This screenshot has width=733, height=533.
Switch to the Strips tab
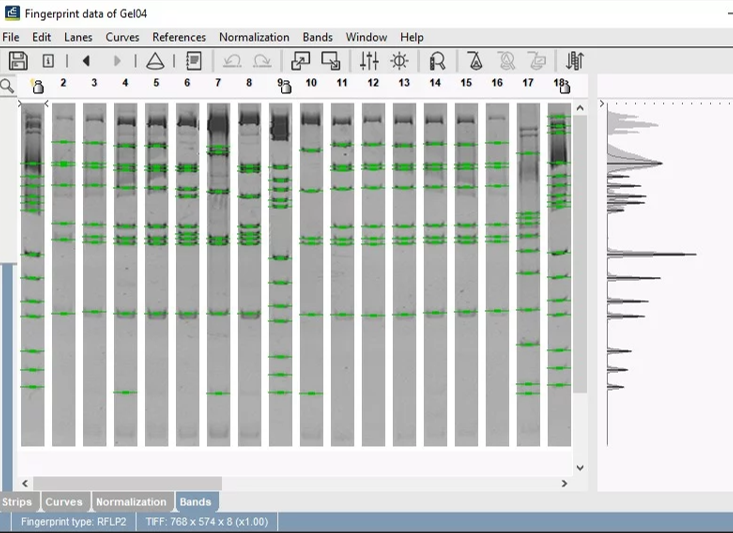[x=17, y=502]
